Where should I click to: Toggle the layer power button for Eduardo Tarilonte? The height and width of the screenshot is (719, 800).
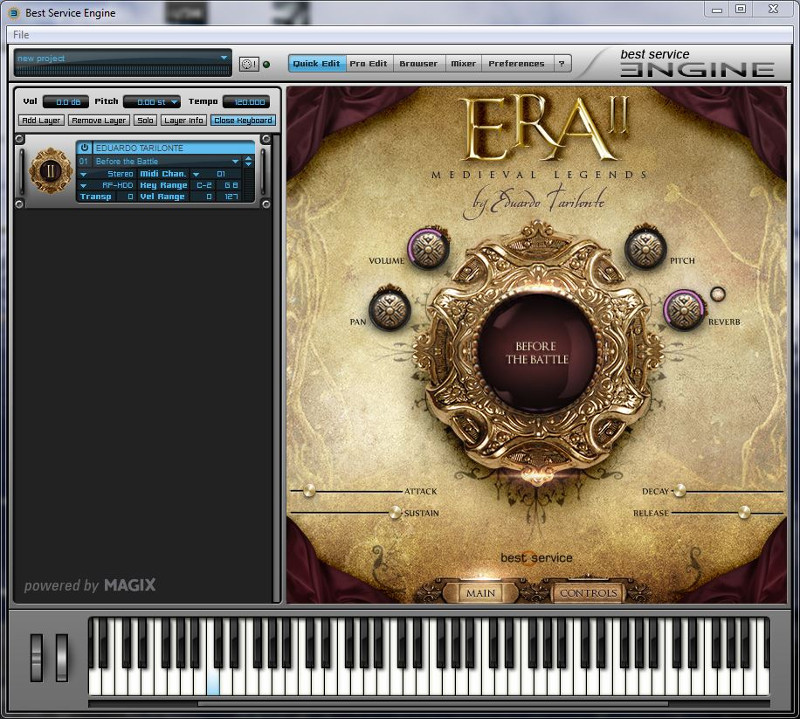84,147
